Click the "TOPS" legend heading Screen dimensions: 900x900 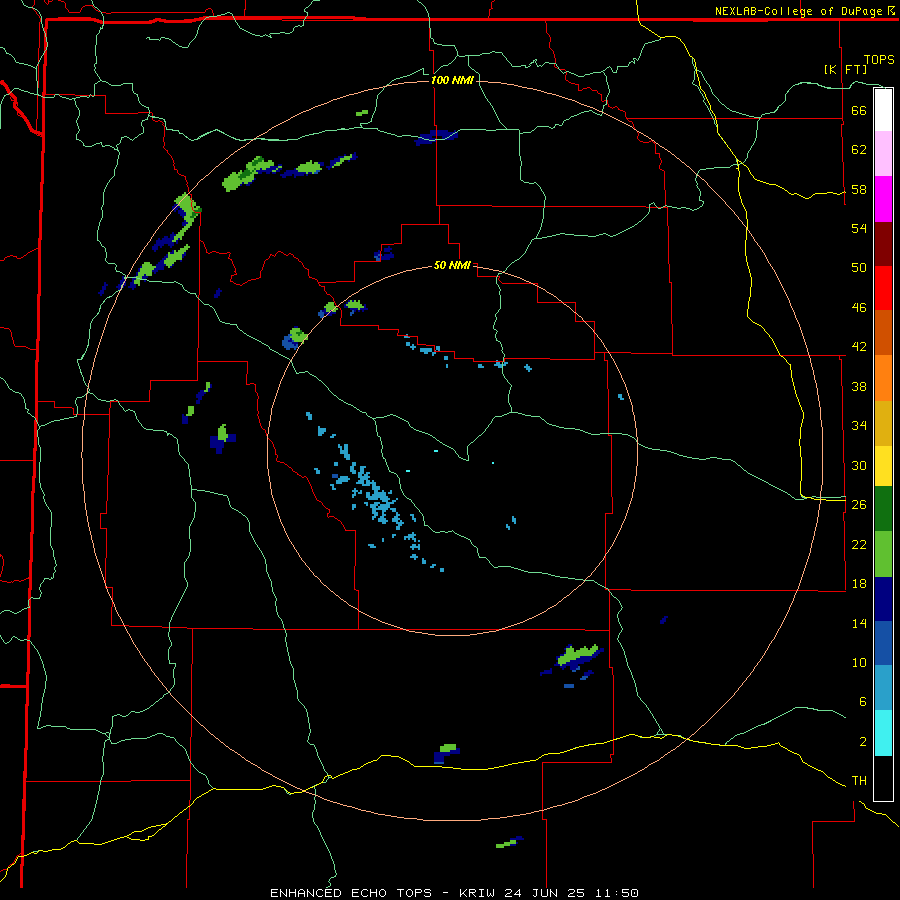879,60
